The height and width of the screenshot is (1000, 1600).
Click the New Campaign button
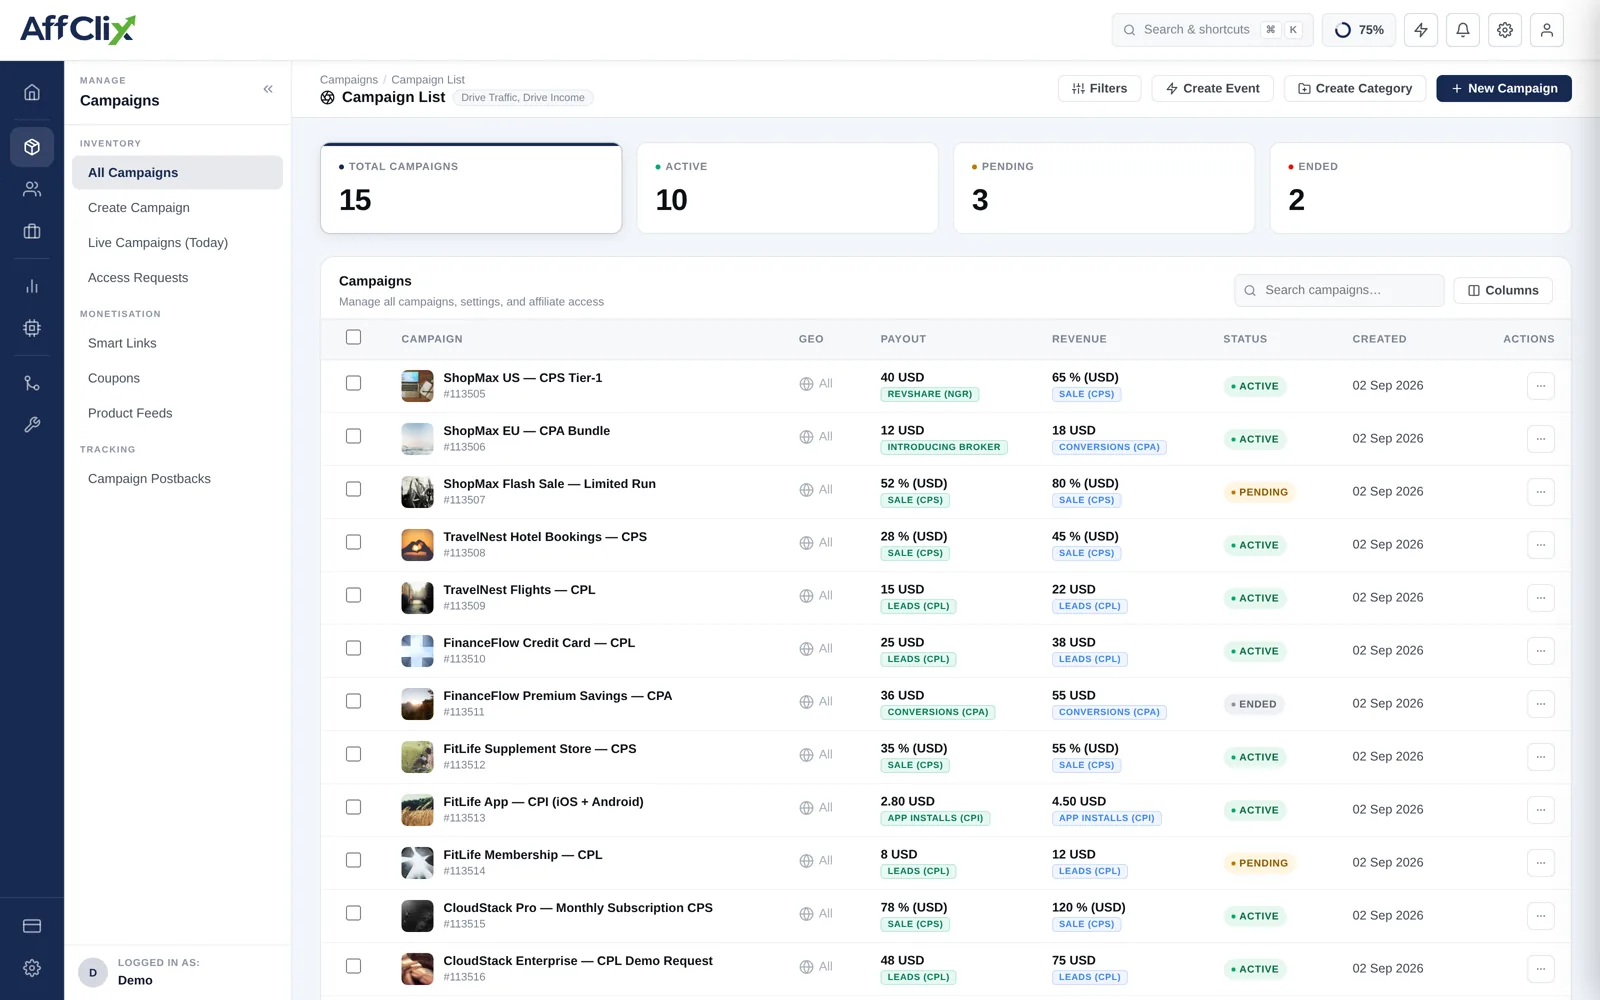(x=1504, y=88)
